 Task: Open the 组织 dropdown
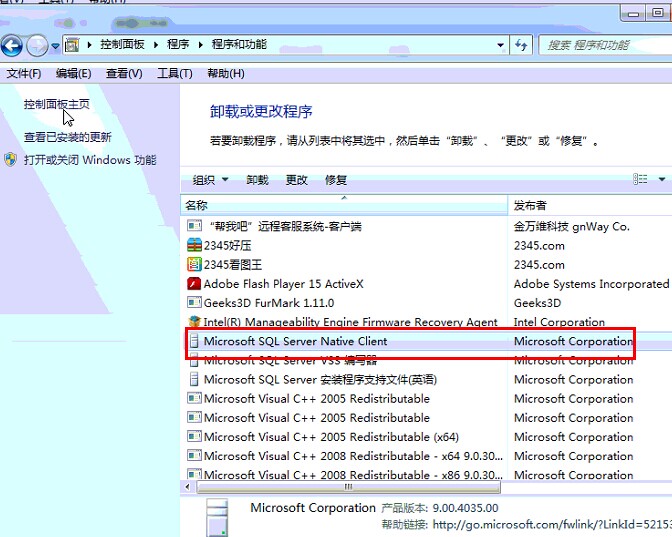tap(210, 180)
